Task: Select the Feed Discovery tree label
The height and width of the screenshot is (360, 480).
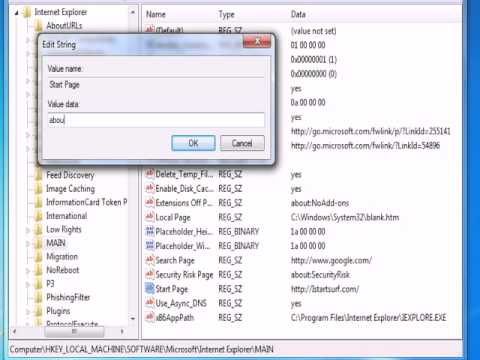Action: 70,175
